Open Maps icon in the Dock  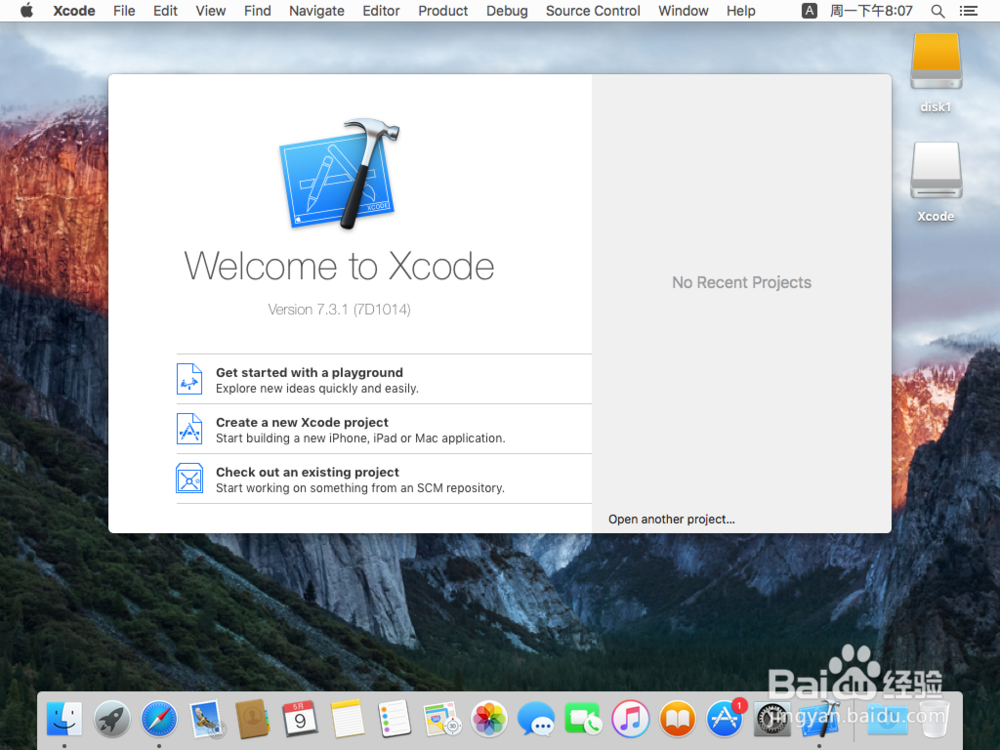[441, 719]
